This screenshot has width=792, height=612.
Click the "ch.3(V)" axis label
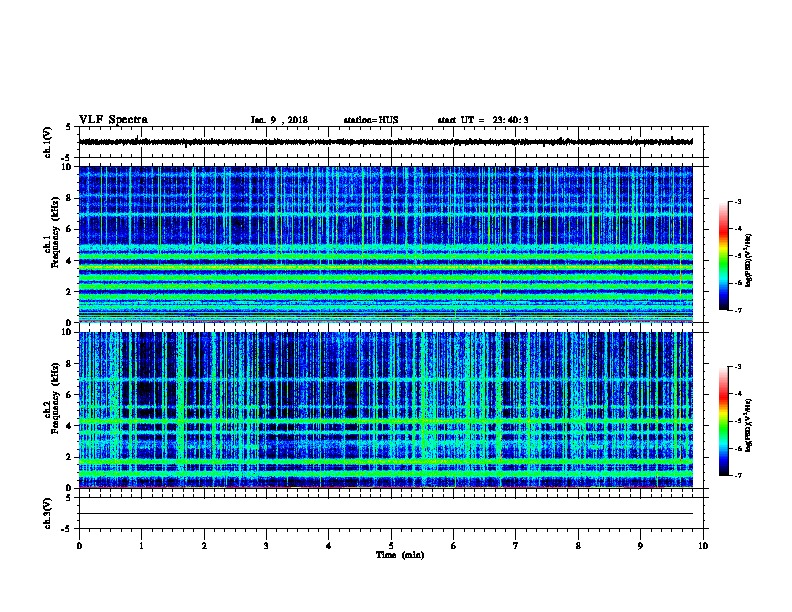[x=47, y=513]
